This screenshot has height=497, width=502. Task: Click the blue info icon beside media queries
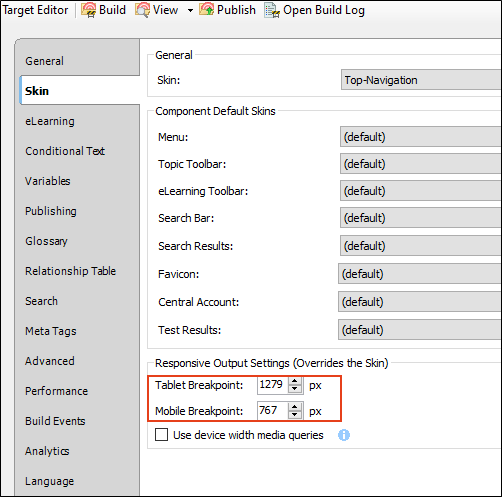344,435
